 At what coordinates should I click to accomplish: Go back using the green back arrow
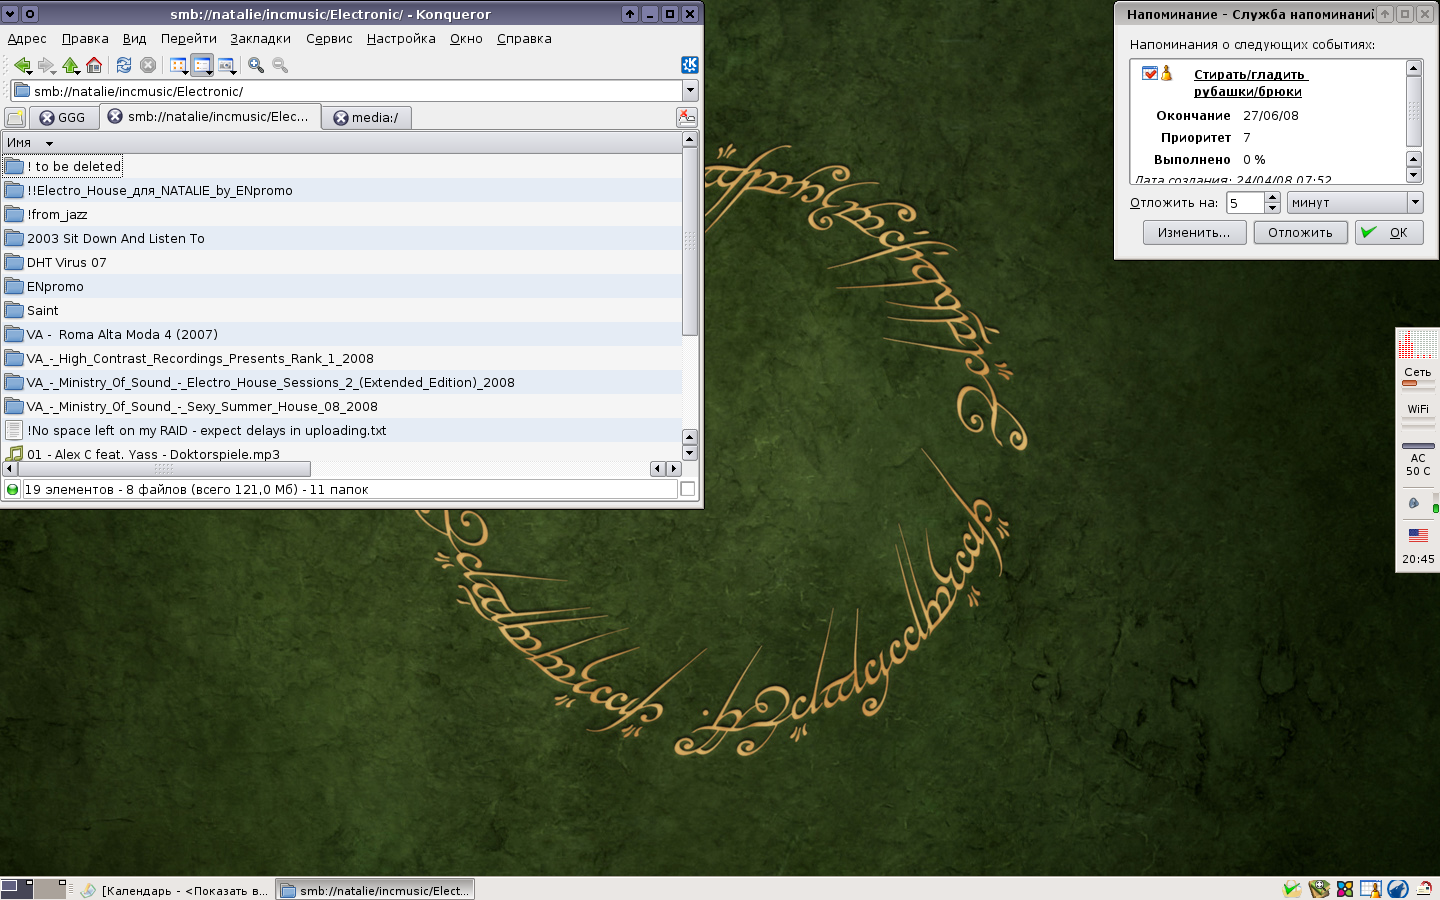coord(22,65)
